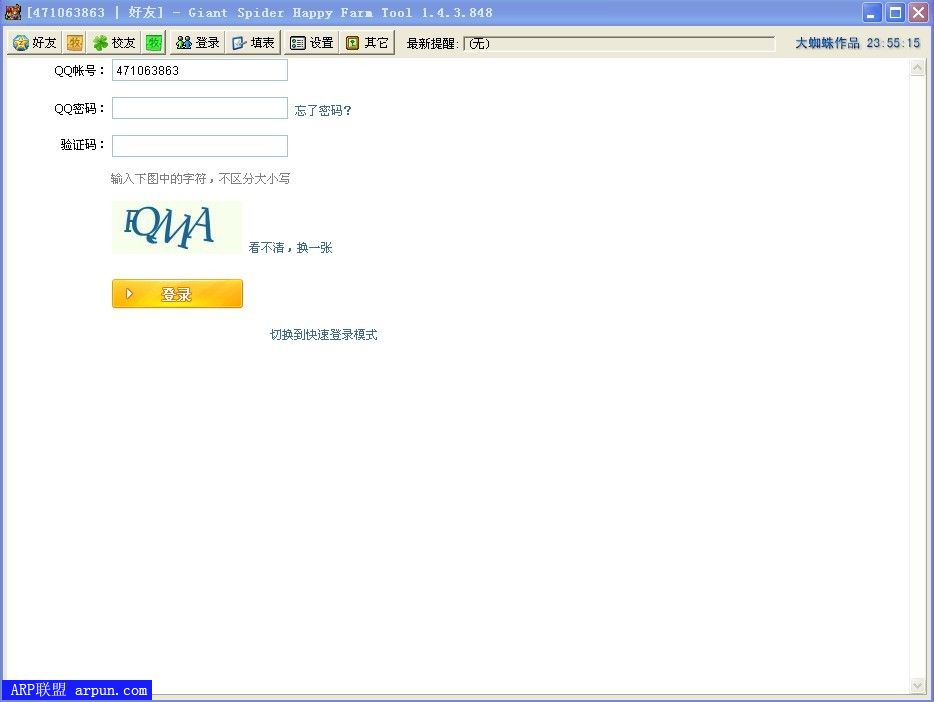Click the 最新提醒 reminder status box
The height and width of the screenshot is (702, 934).
[619, 43]
